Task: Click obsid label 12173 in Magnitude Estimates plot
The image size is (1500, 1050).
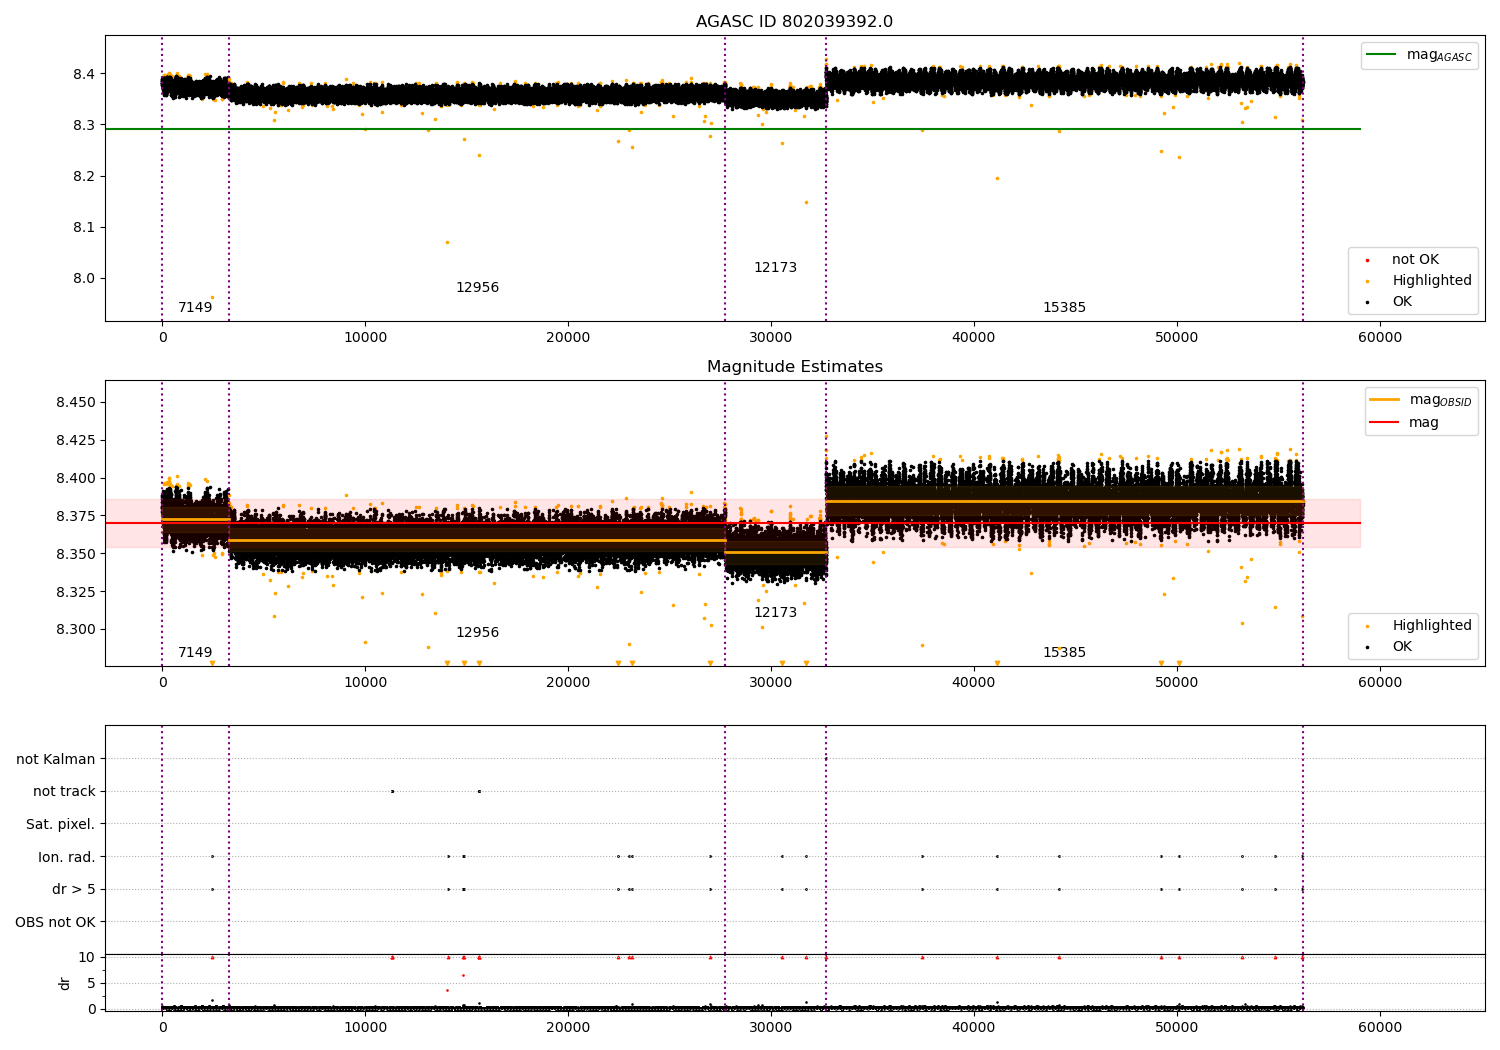Action: coord(775,613)
